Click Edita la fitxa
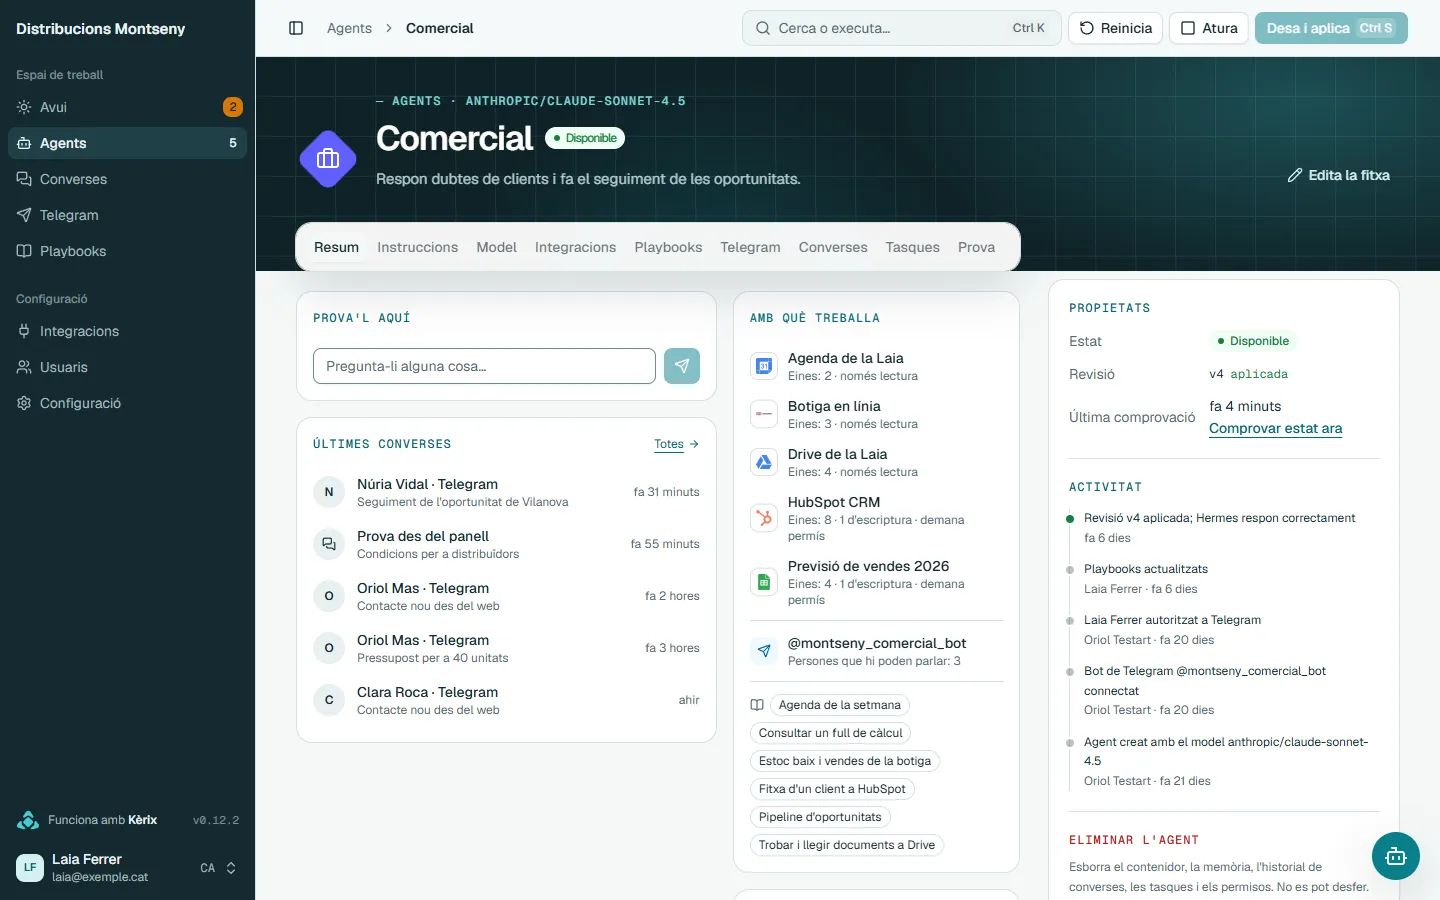This screenshot has width=1440, height=900. coord(1338,175)
